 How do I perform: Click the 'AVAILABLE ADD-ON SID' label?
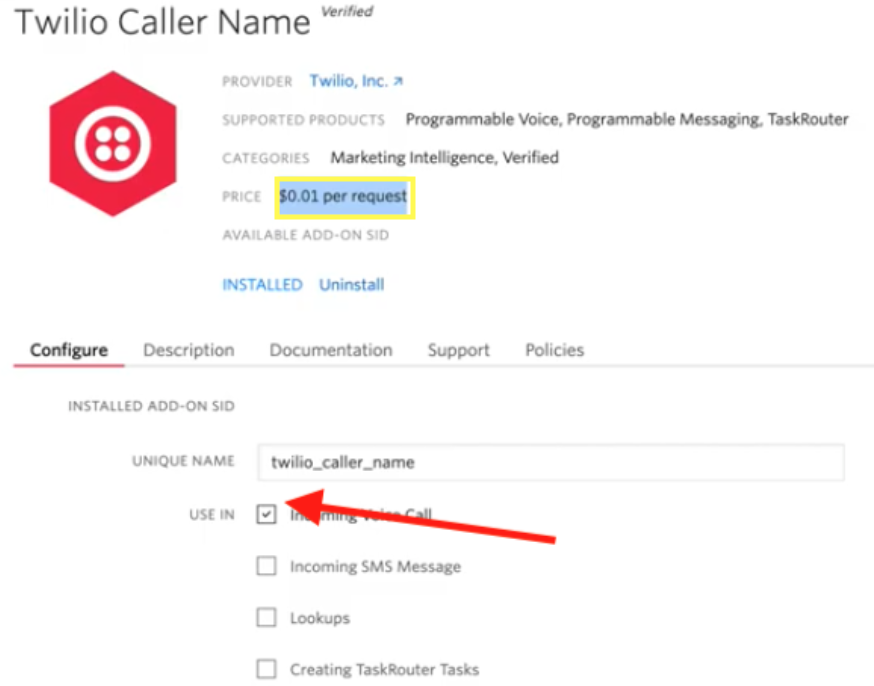pos(305,235)
